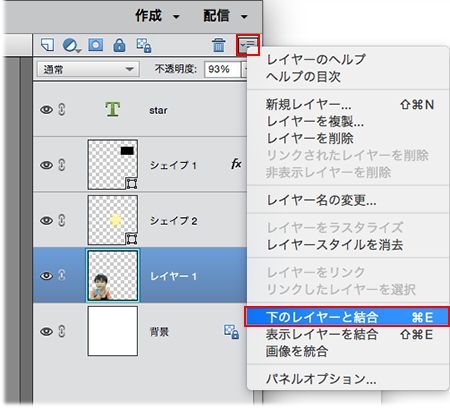Choose 下のレイヤーと結合 from the menu
Screen dimensions: 450x408
(347, 317)
